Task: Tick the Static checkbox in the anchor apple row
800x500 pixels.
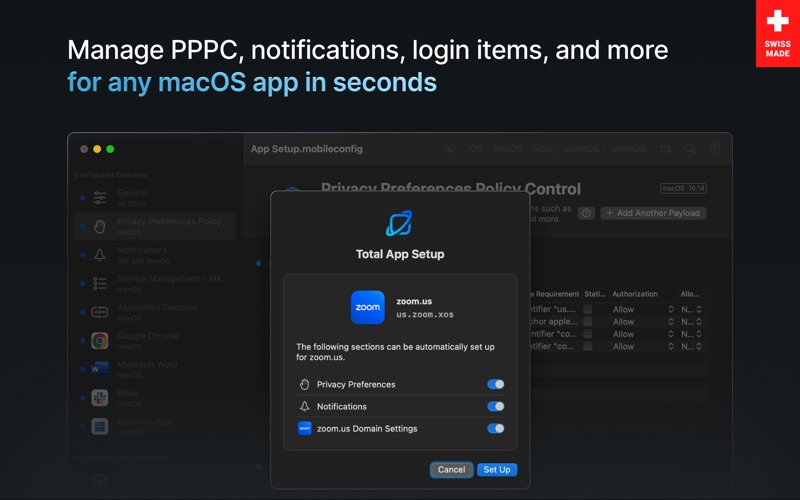Action: coord(588,321)
